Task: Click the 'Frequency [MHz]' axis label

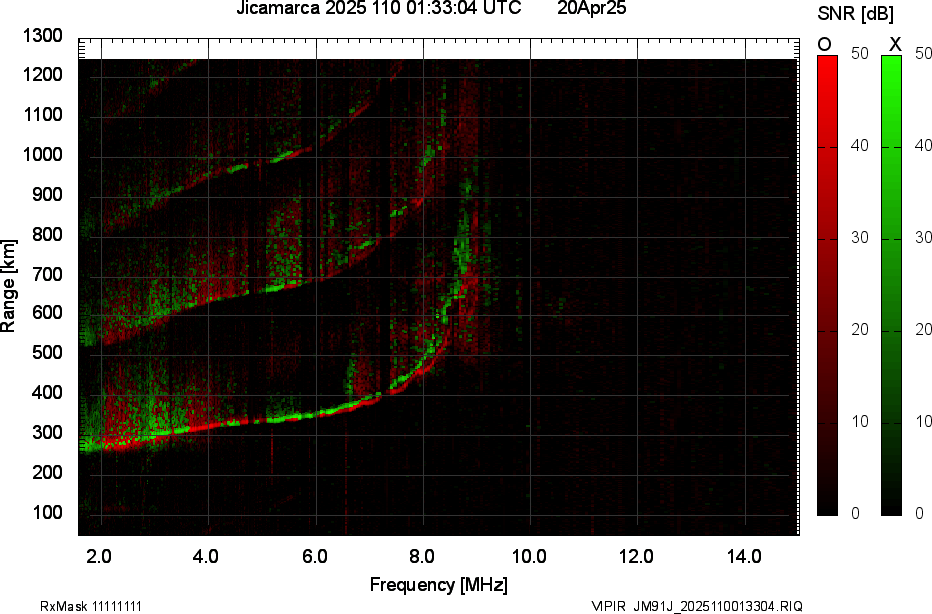Action: 439,584
